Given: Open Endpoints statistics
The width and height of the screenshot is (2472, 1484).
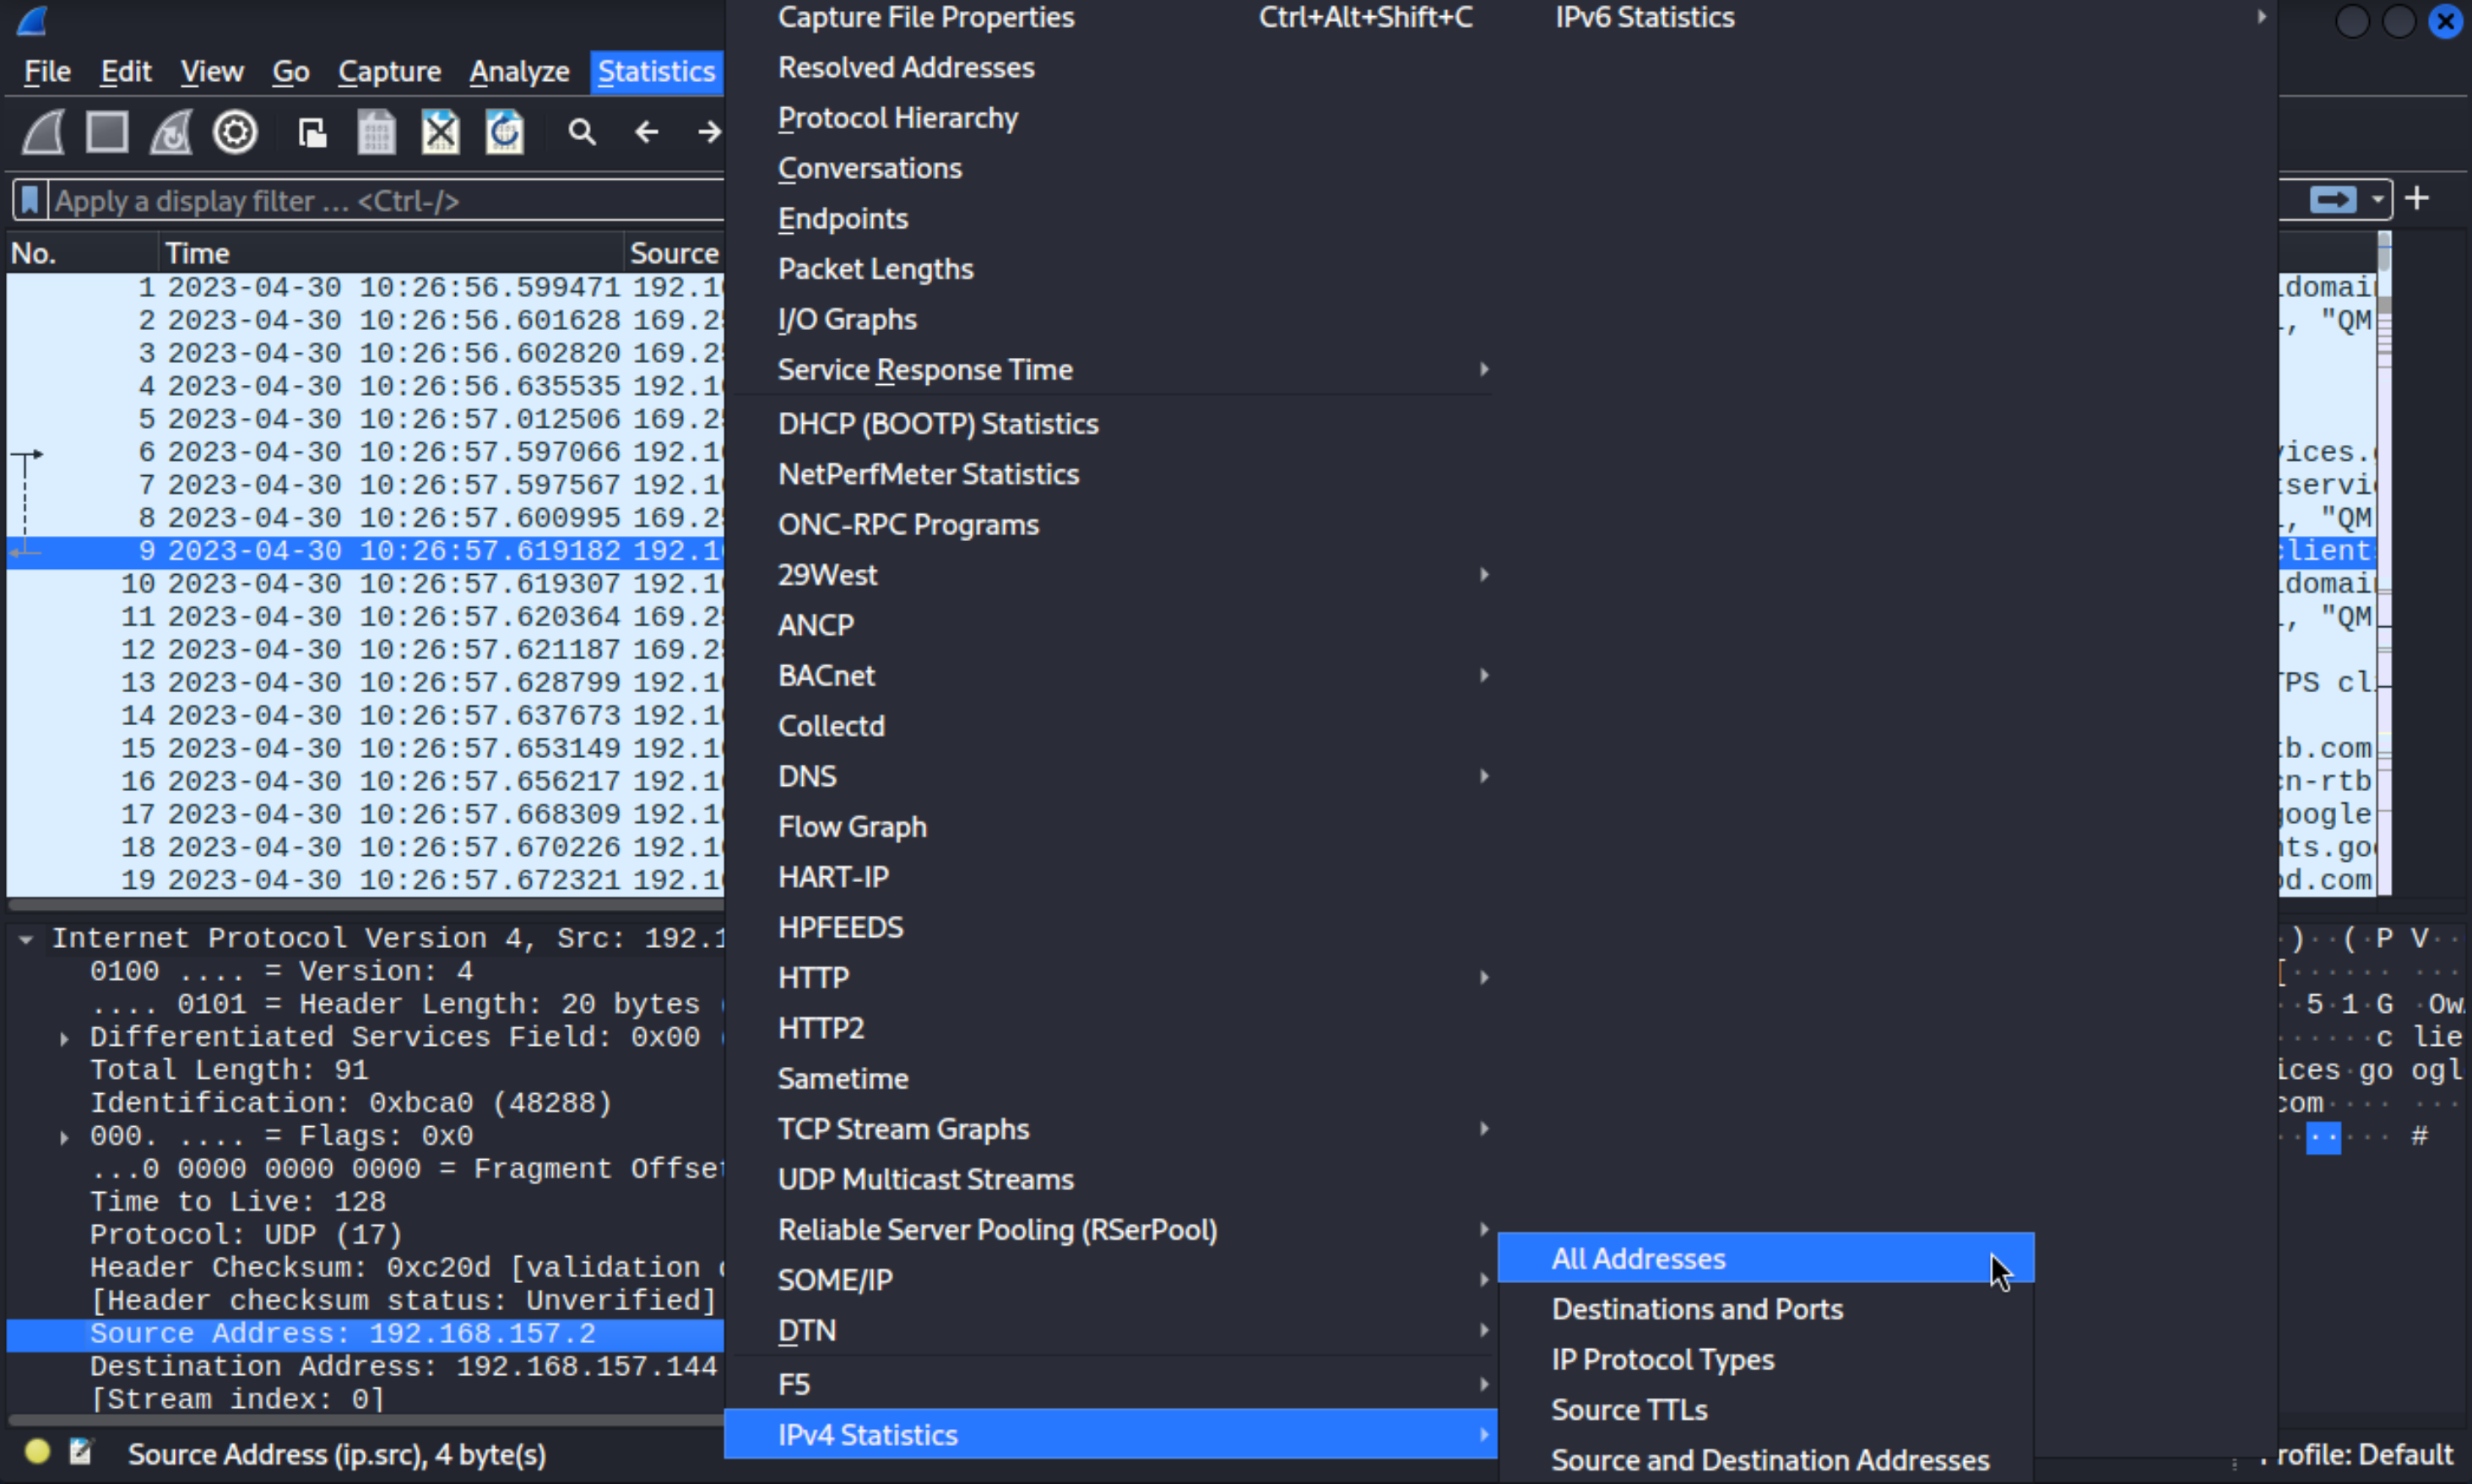Looking at the screenshot, I should tap(1110, 219).
